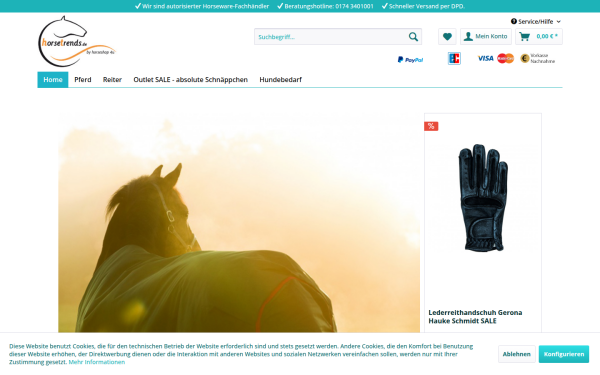Click the search magnifier icon

[x=413, y=37]
